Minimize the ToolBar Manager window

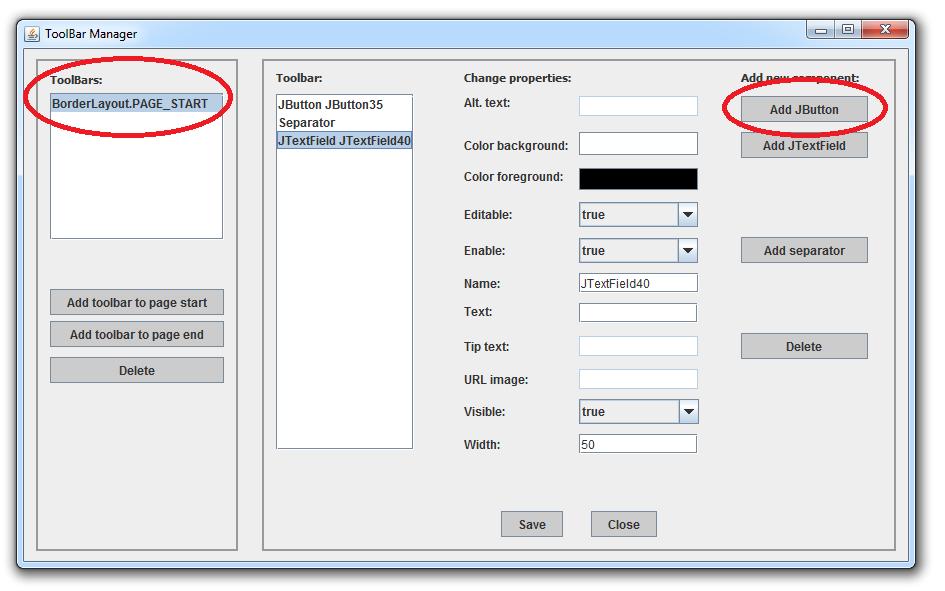pyautogui.click(x=821, y=30)
